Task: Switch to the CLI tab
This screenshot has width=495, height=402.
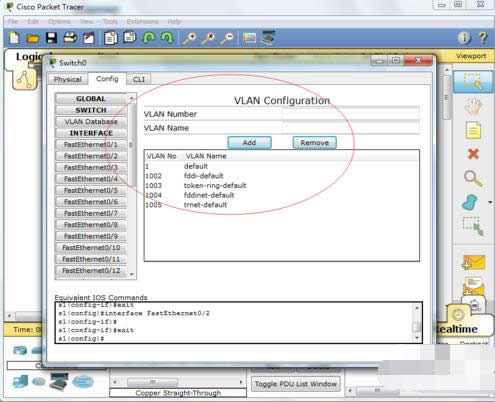Action: coord(139,79)
